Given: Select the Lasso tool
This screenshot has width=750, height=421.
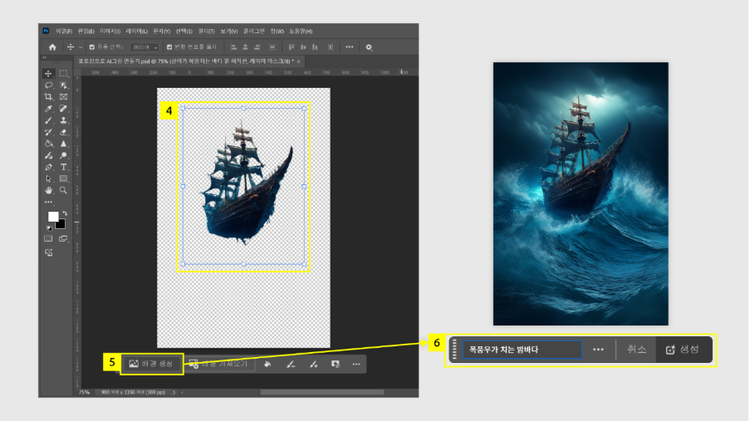Looking at the screenshot, I should (48, 85).
